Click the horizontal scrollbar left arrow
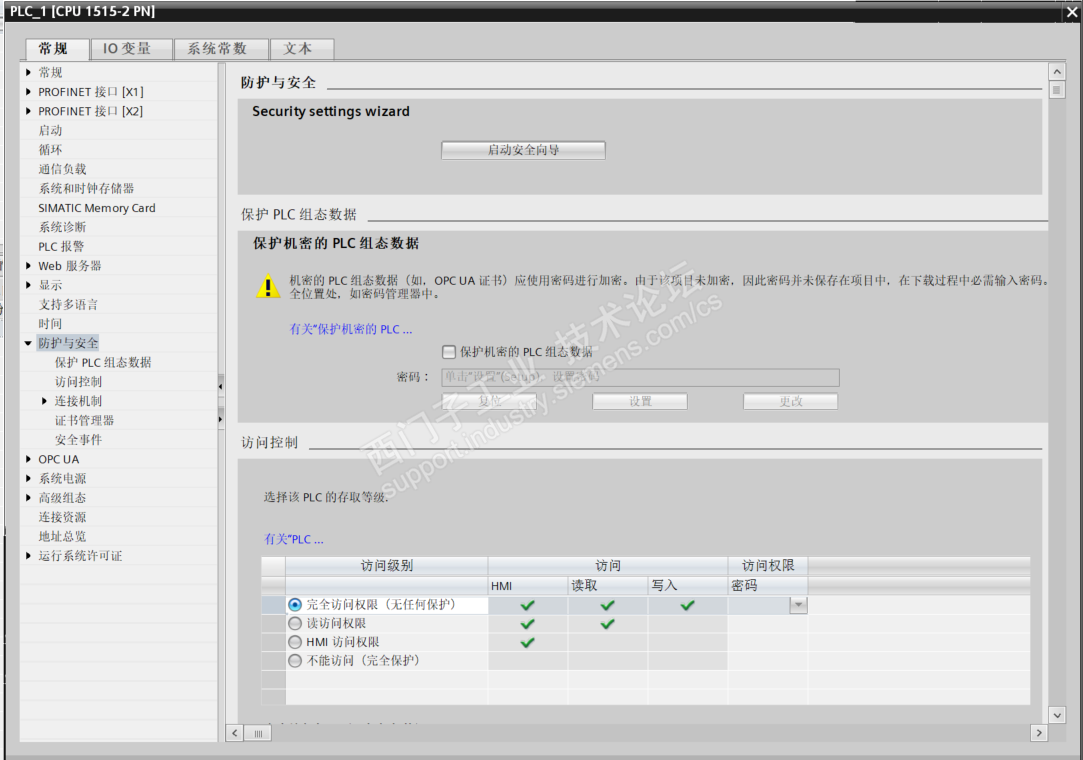Image resolution: width=1083 pixels, height=760 pixels. click(235, 732)
